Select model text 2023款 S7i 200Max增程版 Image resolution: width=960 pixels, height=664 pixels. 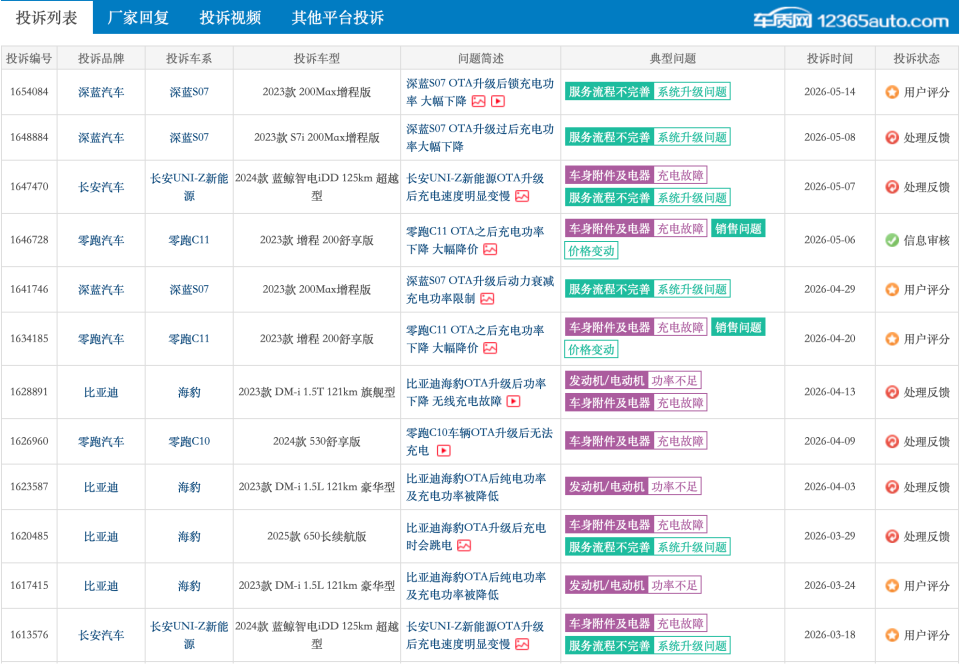point(317,138)
